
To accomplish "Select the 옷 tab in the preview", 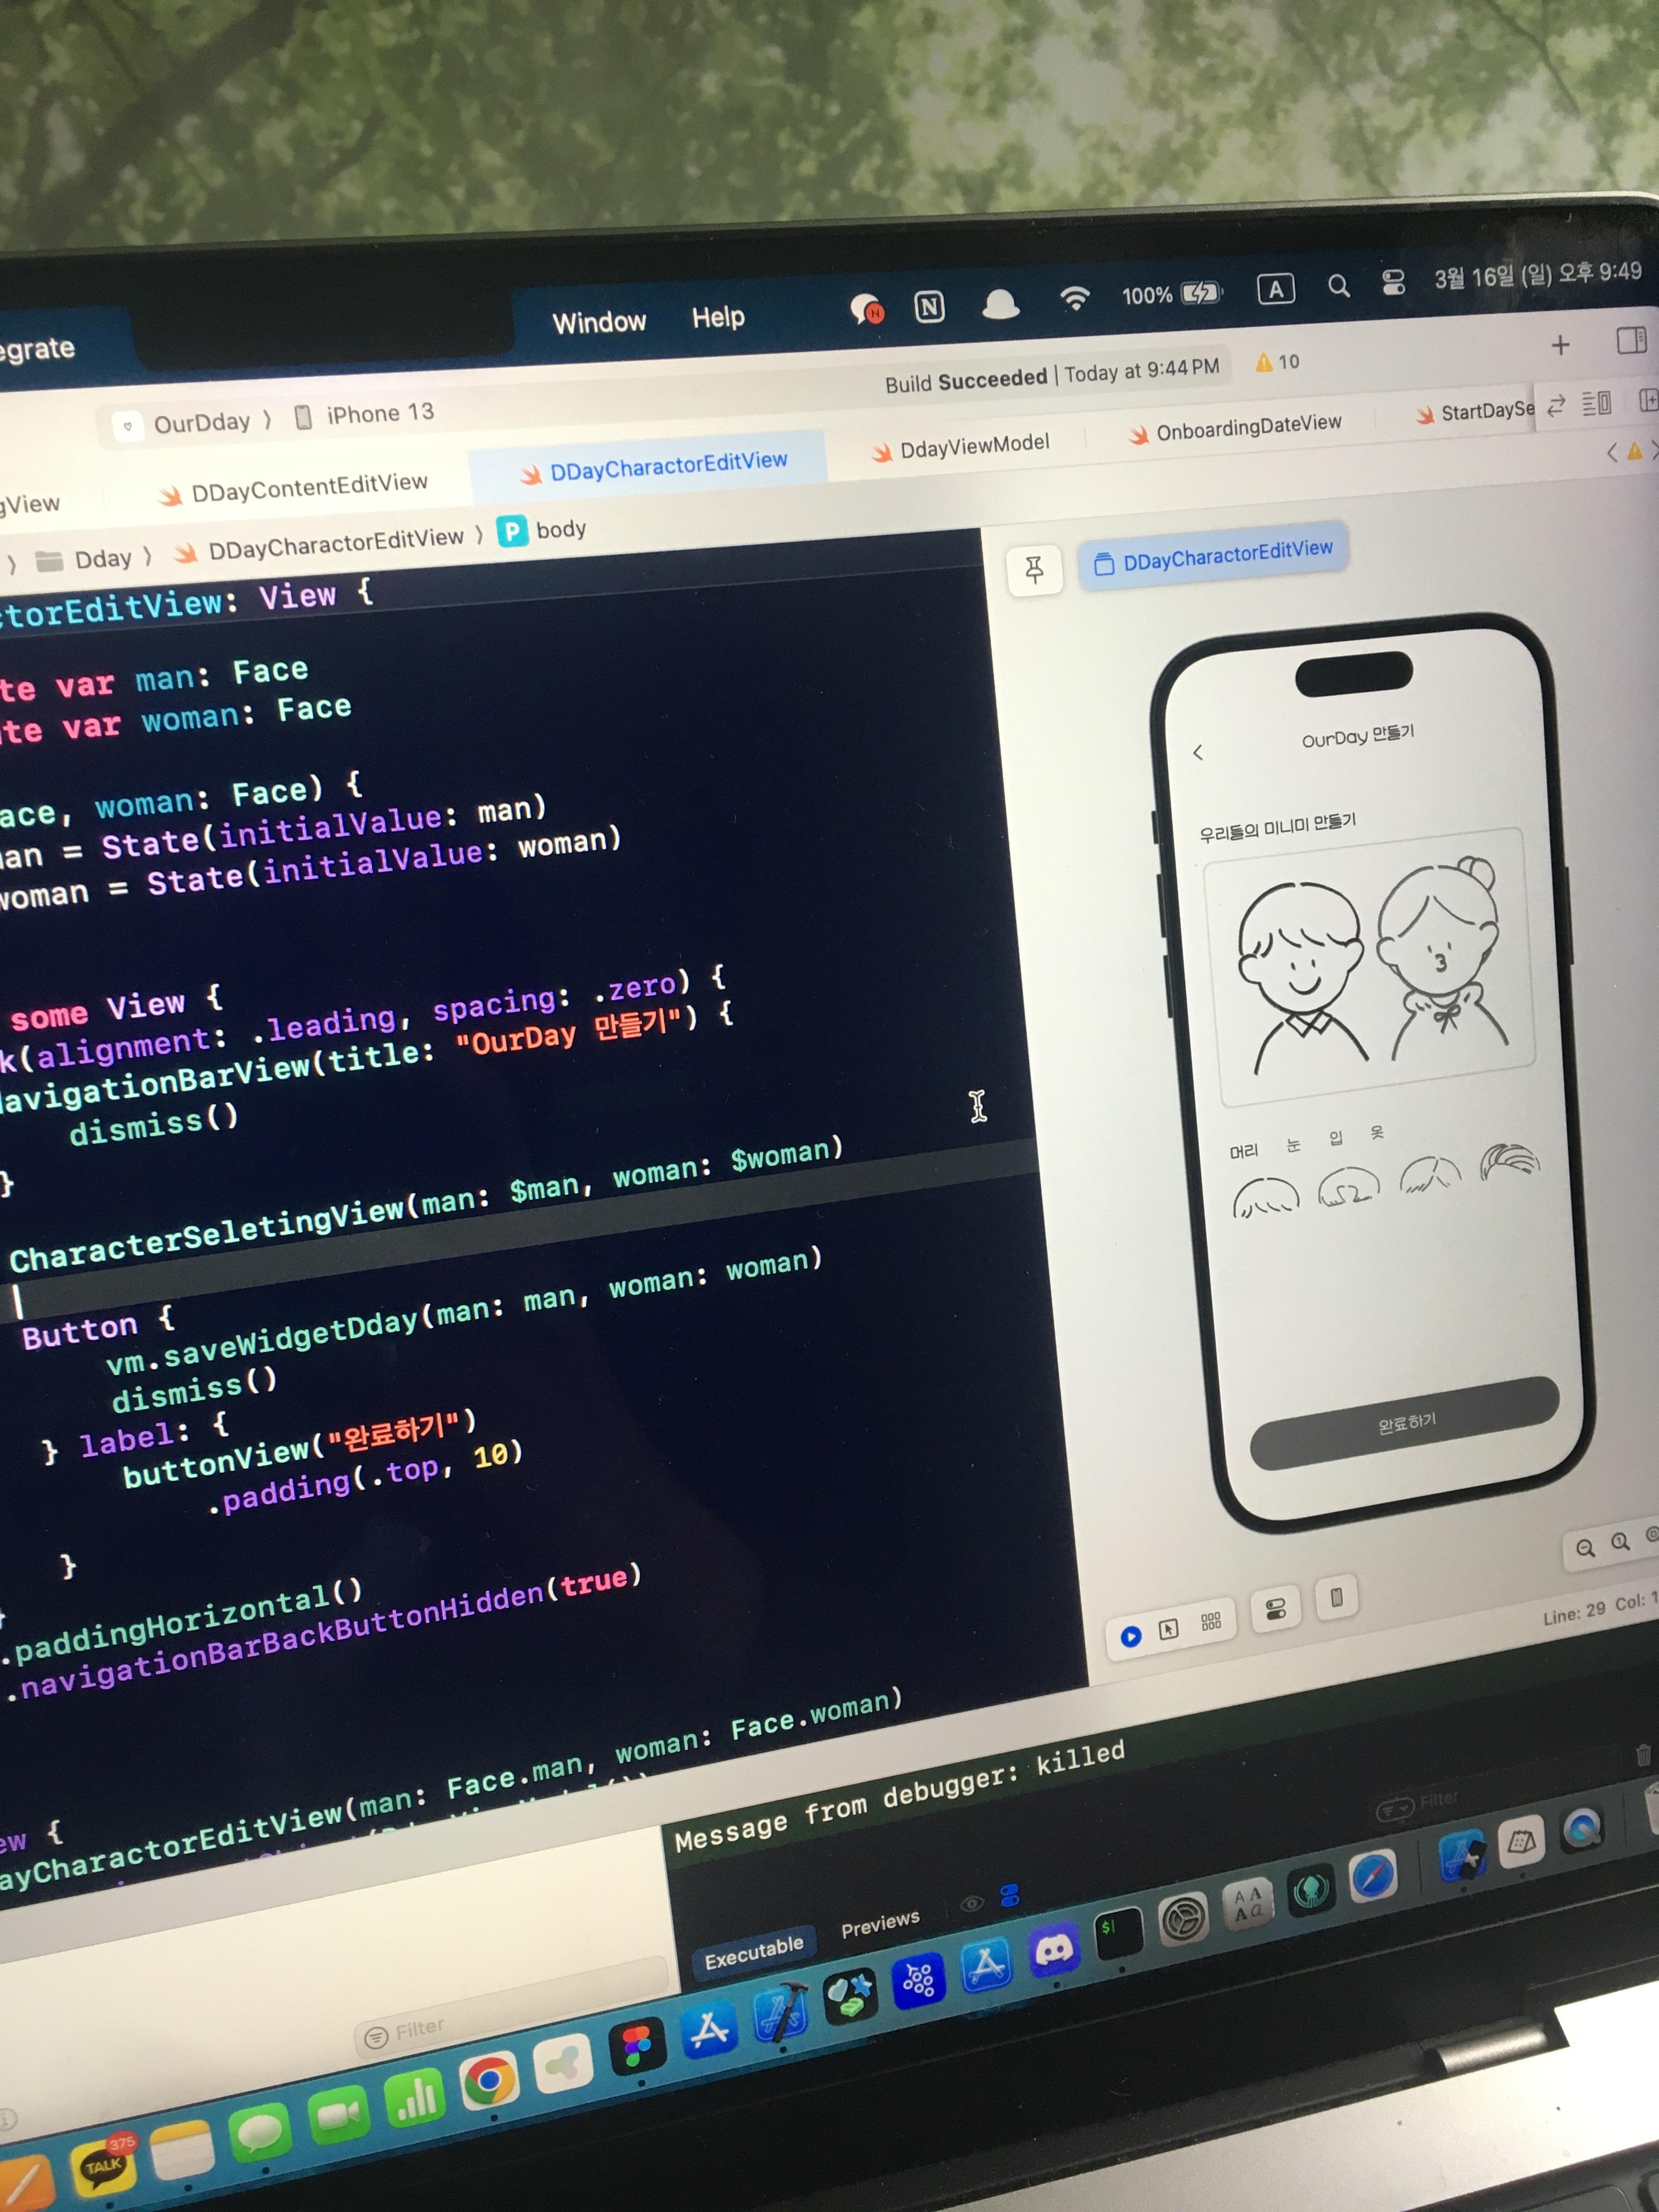I will [x=1377, y=1132].
